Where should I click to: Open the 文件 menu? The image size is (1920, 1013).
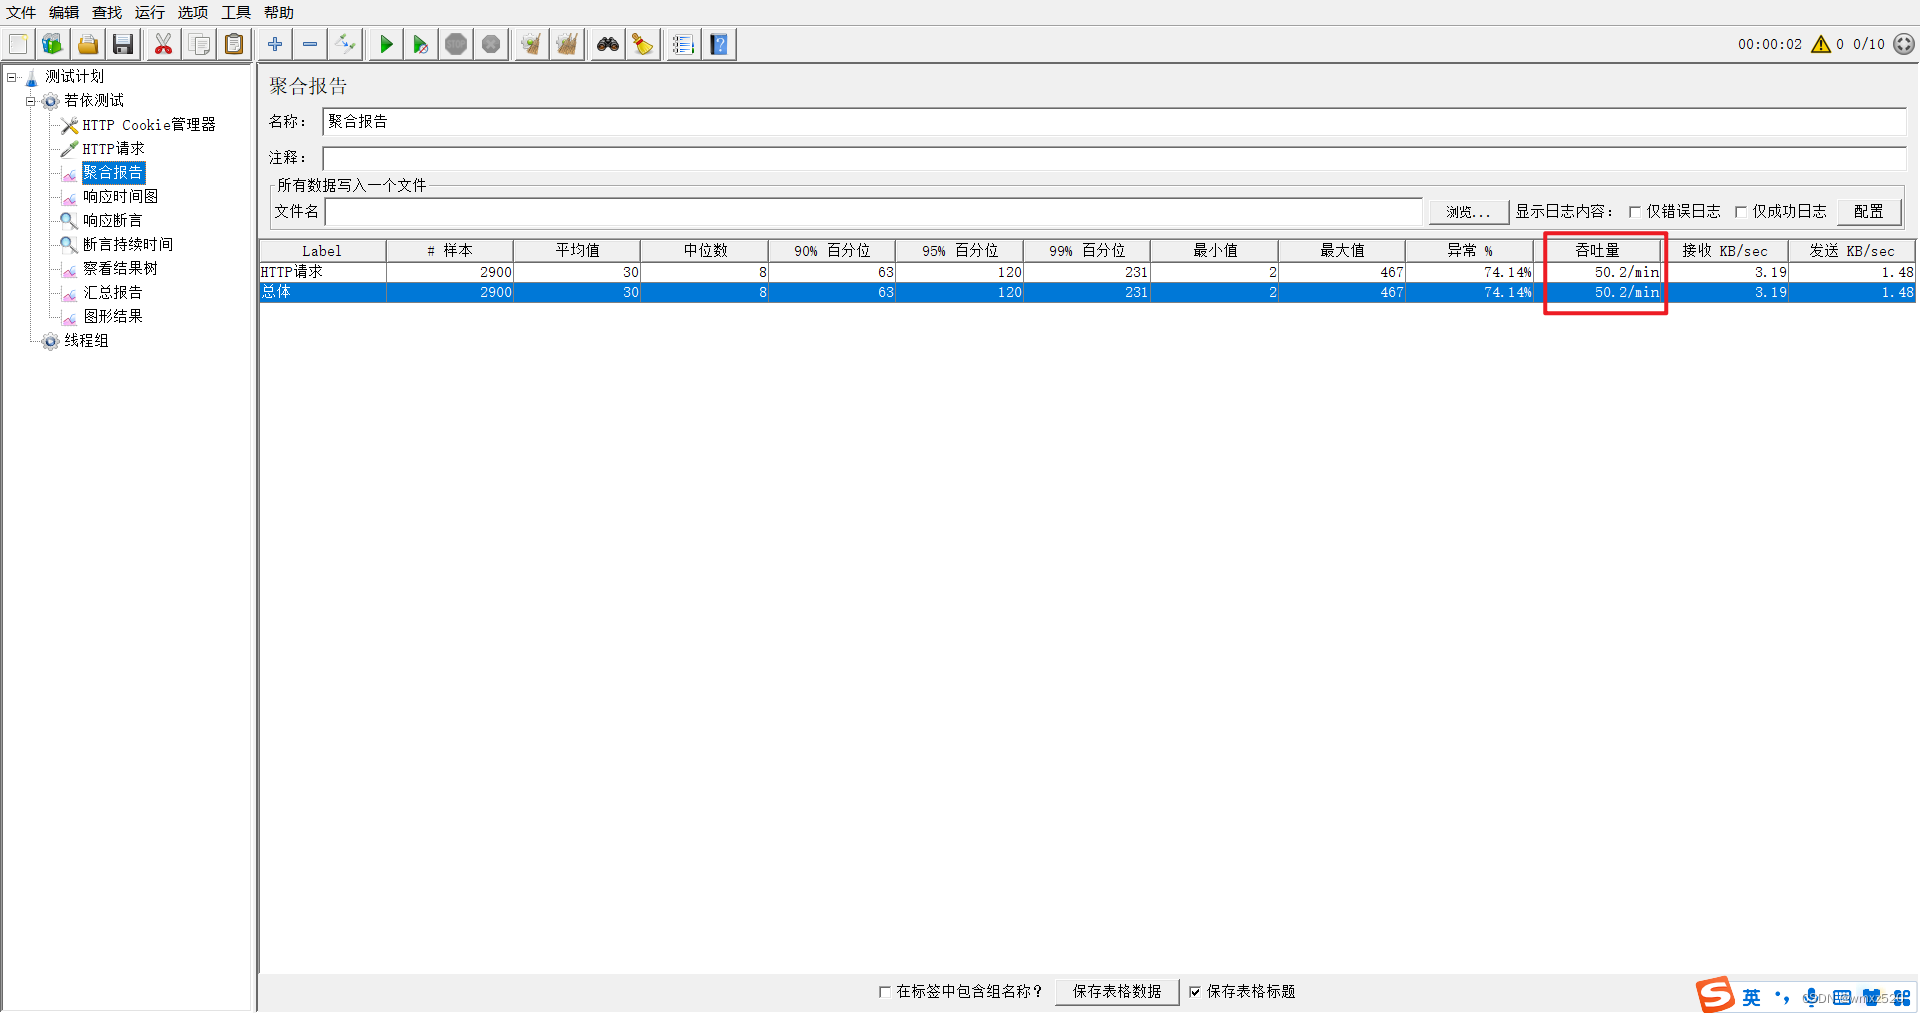pos(21,12)
